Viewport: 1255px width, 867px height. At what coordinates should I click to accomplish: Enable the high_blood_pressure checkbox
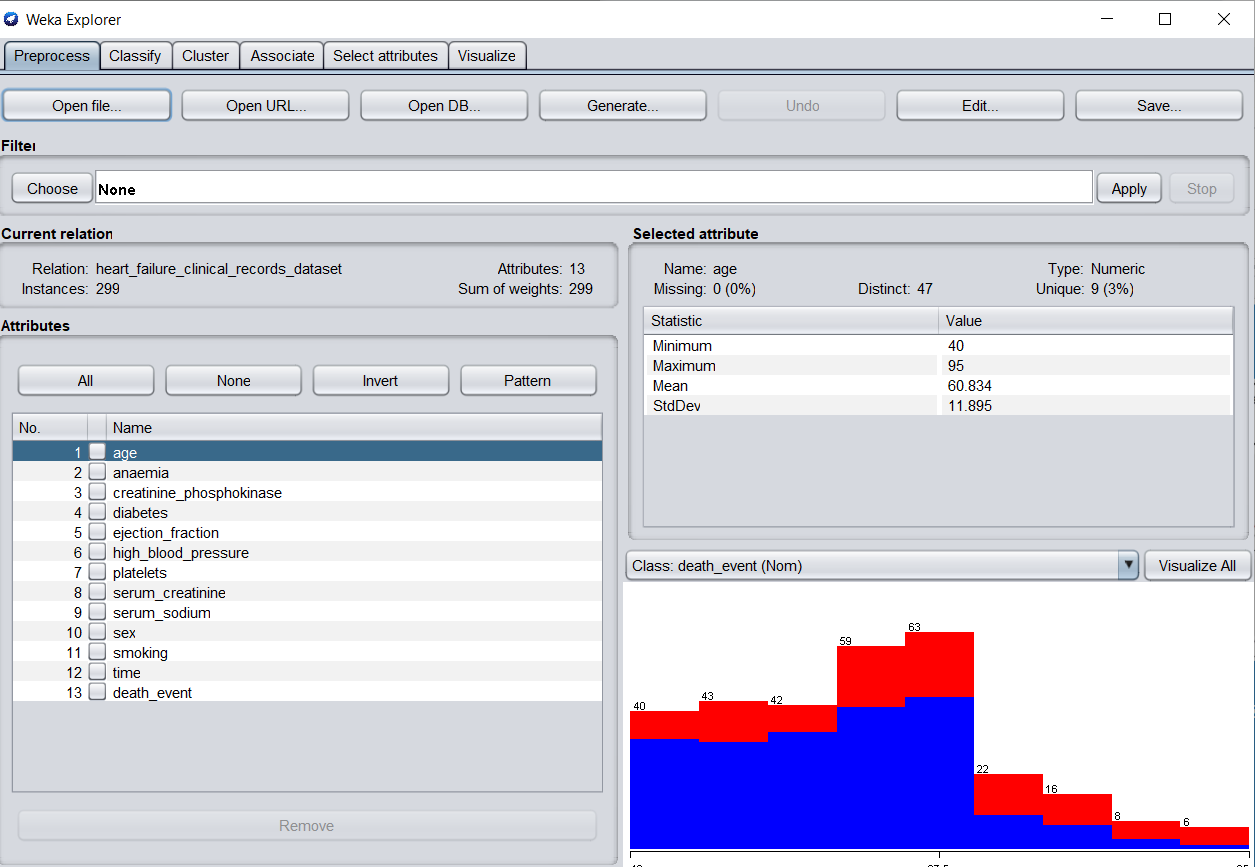97,552
